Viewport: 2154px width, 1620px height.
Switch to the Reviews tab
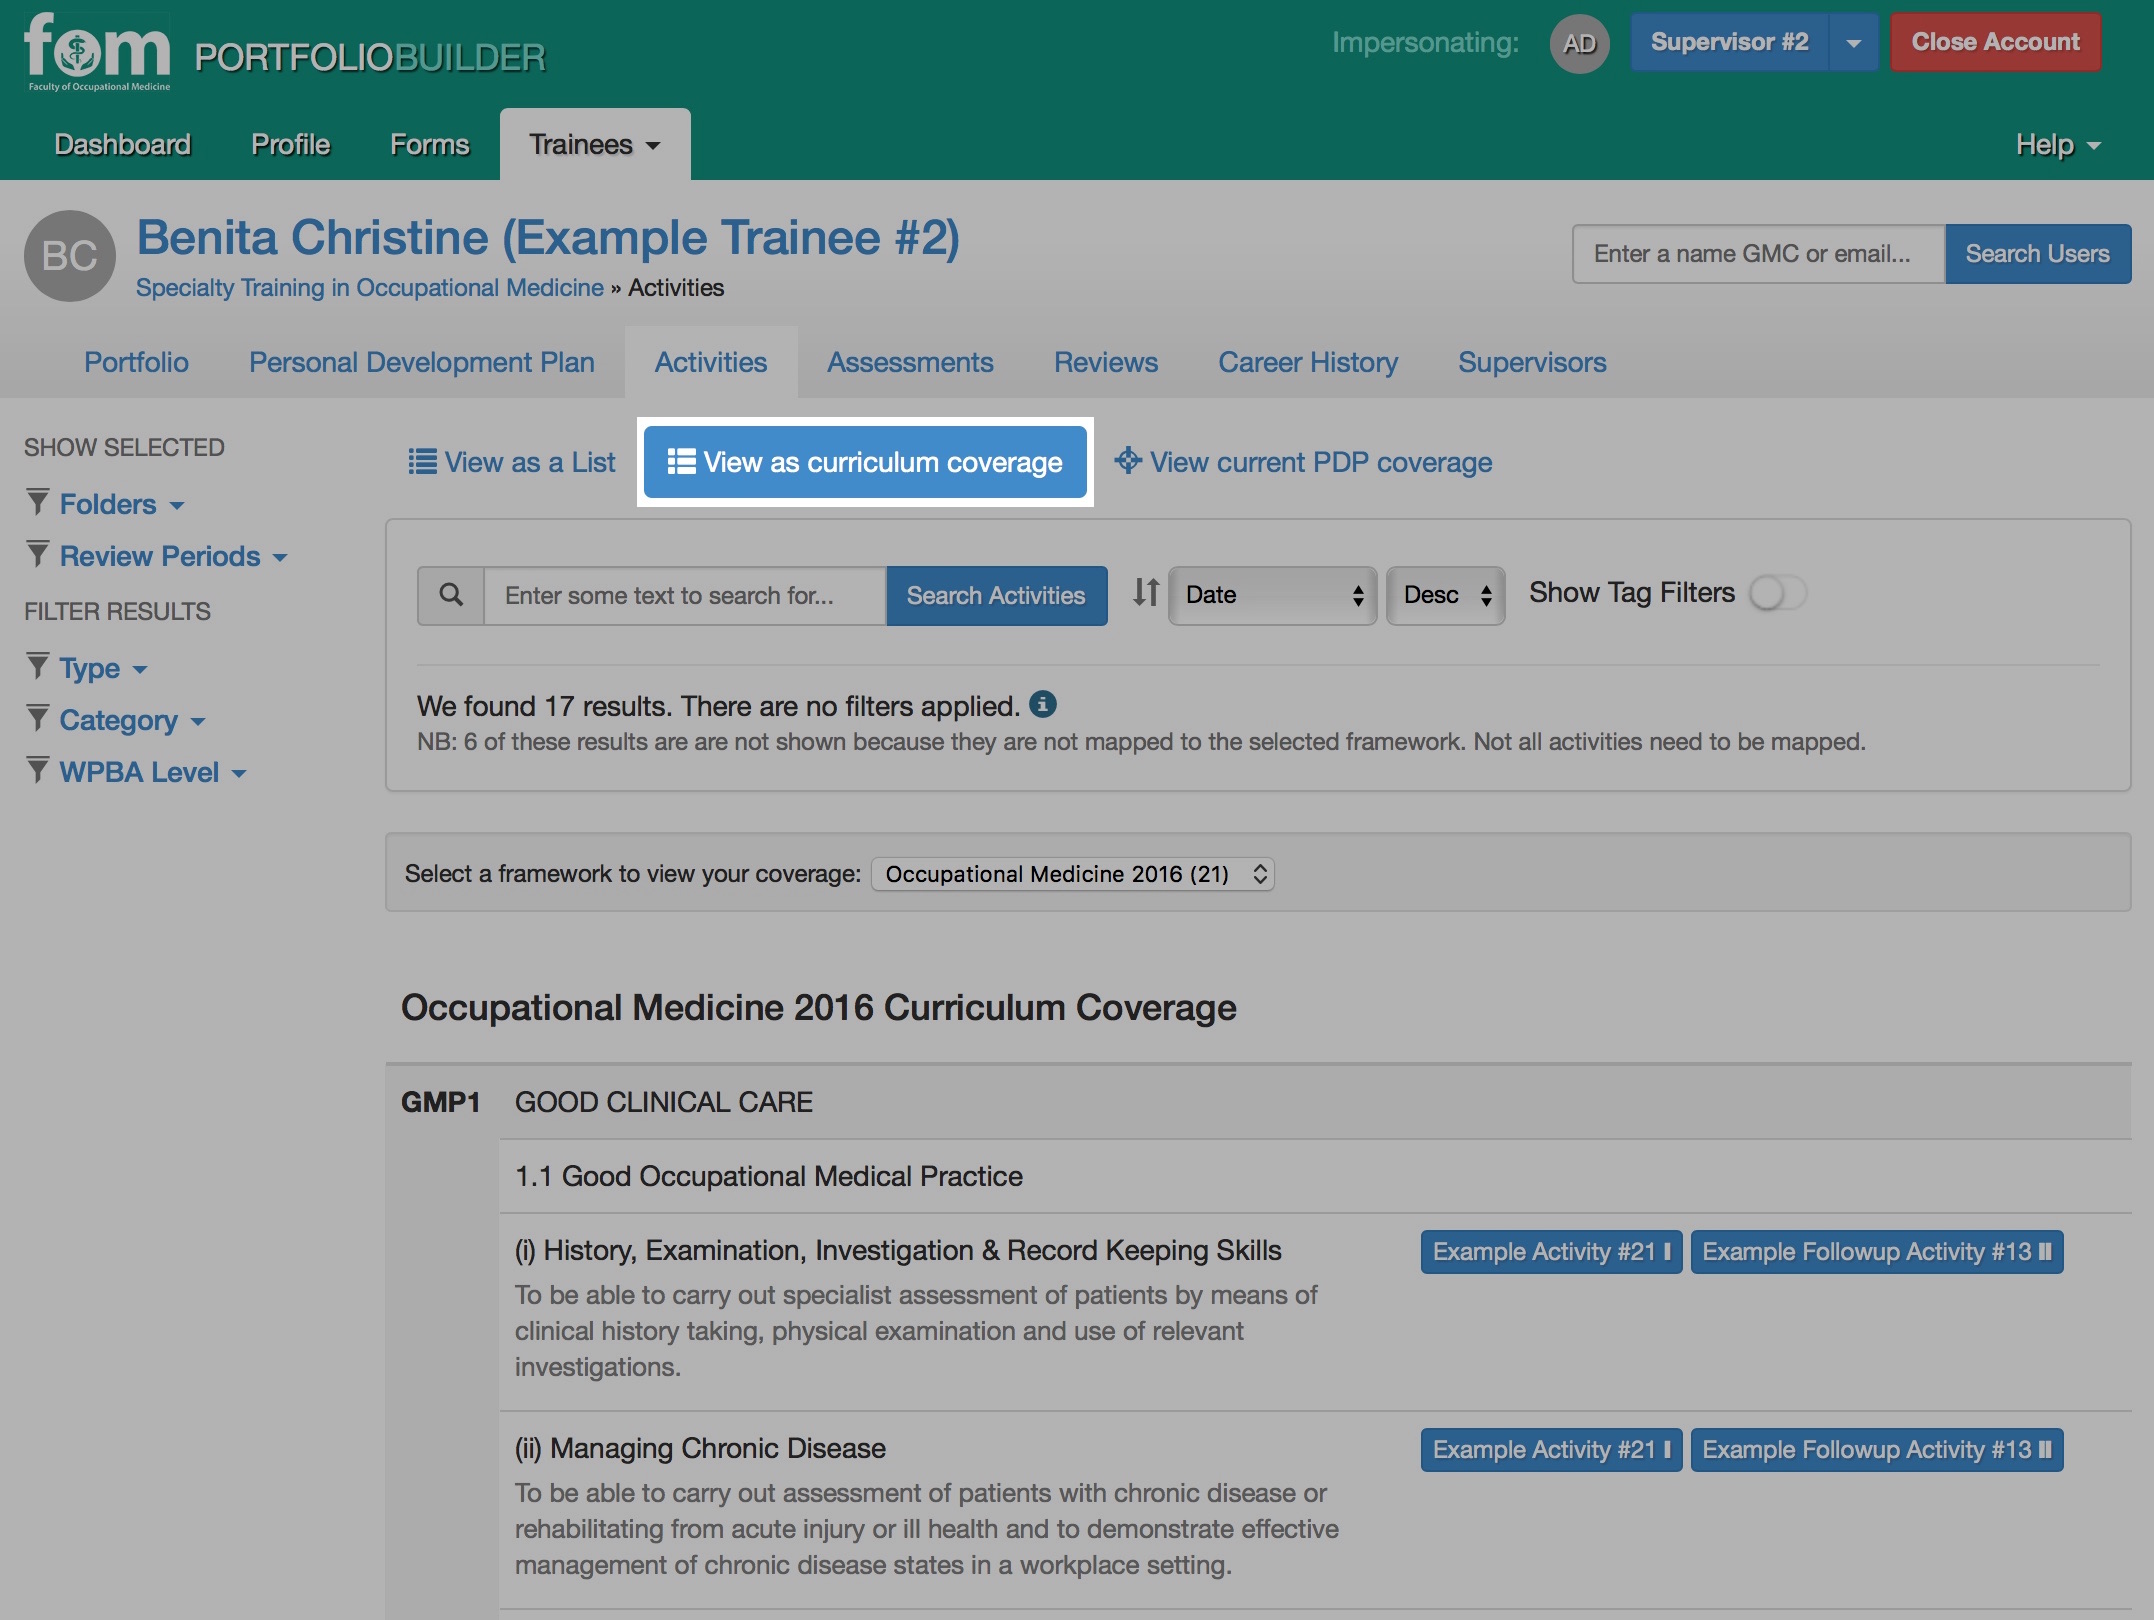pos(1106,362)
